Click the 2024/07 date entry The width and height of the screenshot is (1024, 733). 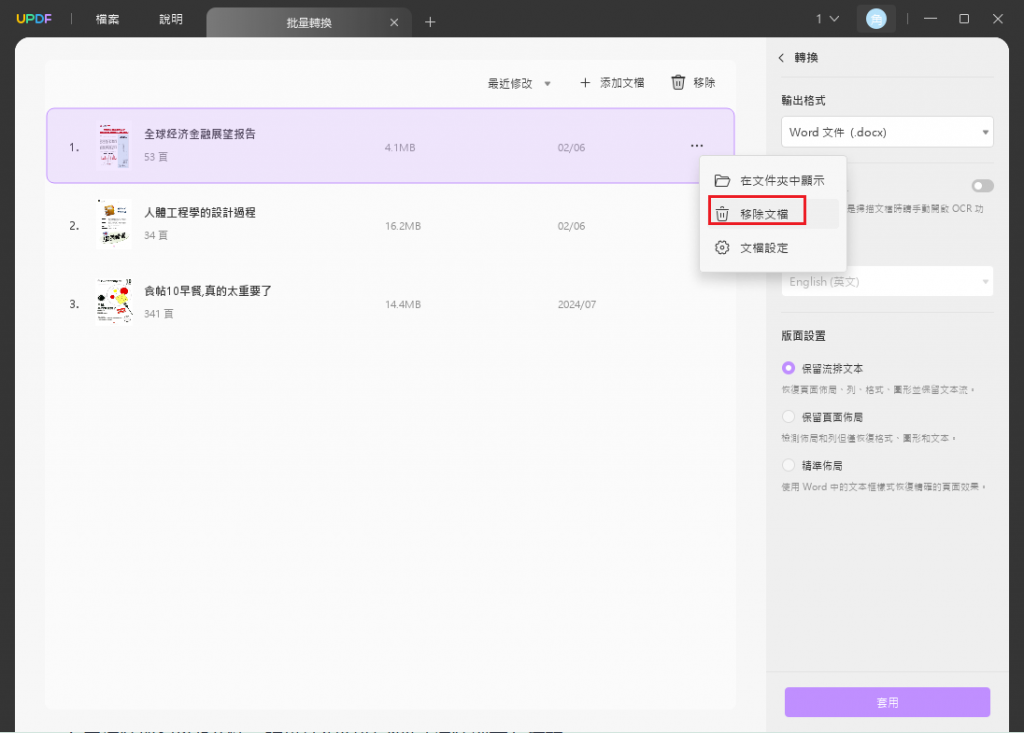coord(577,304)
